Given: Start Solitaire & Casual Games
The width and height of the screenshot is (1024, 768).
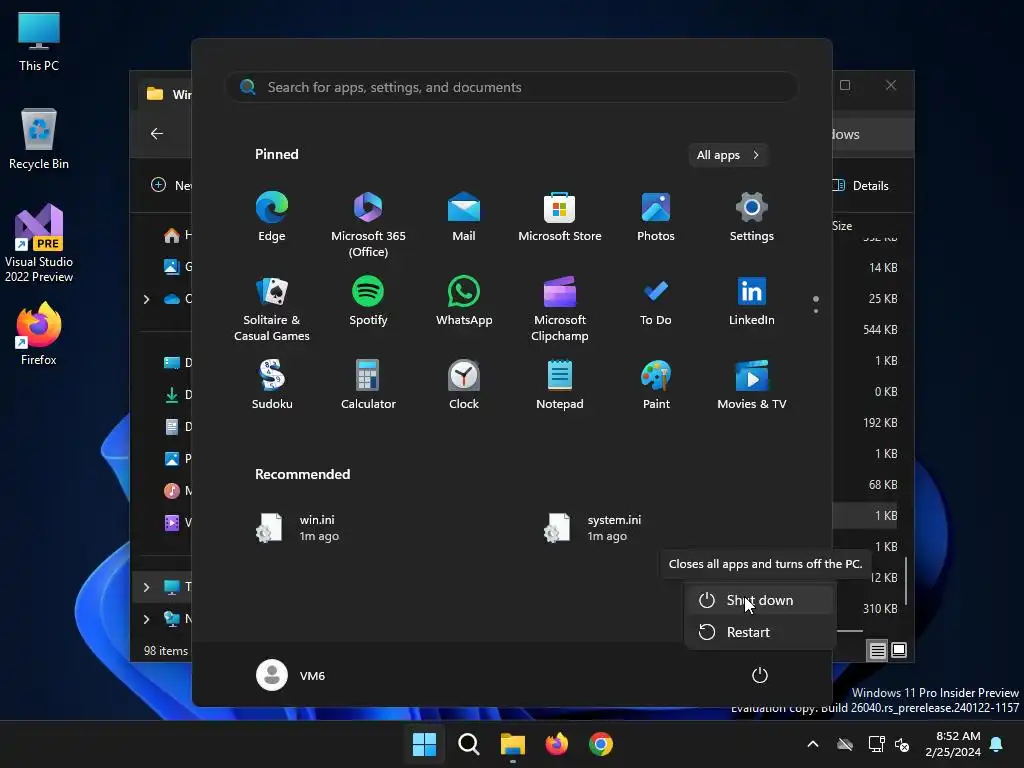Looking at the screenshot, I should point(272,309).
